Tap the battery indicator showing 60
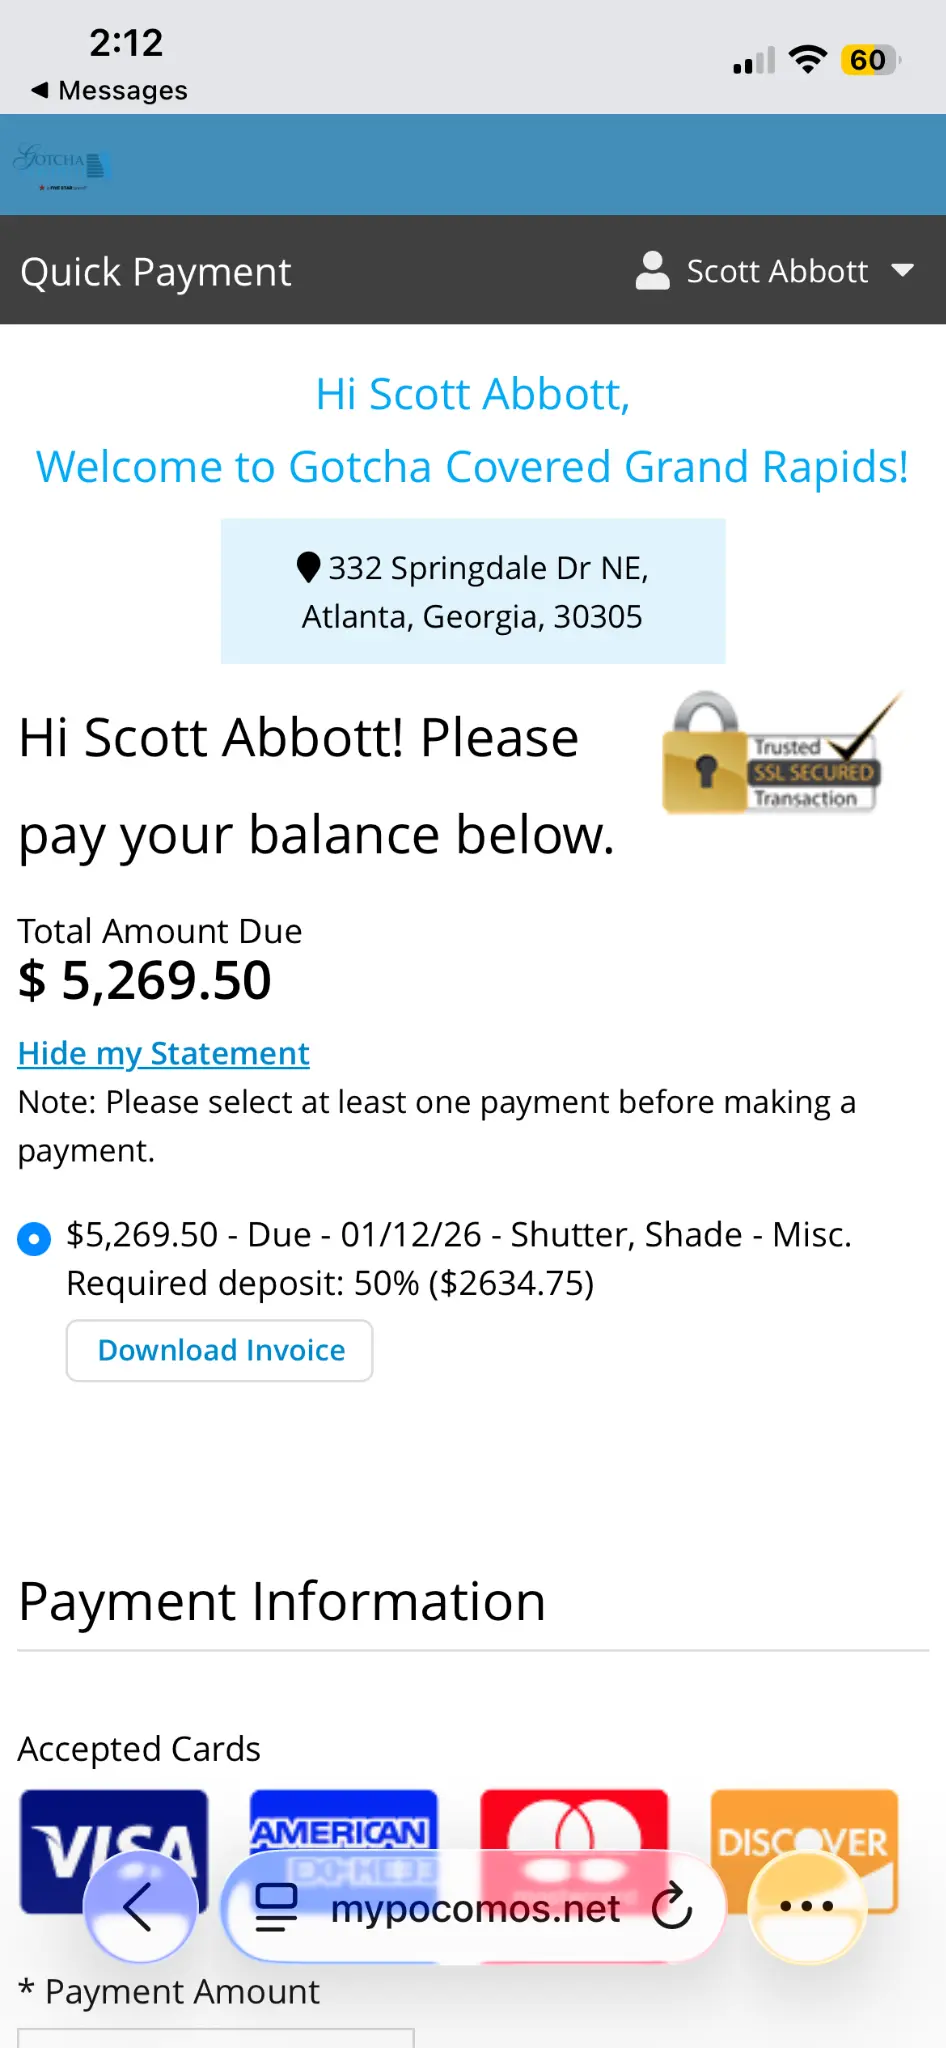Viewport: 946px width, 2048px height. coord(868,59)
